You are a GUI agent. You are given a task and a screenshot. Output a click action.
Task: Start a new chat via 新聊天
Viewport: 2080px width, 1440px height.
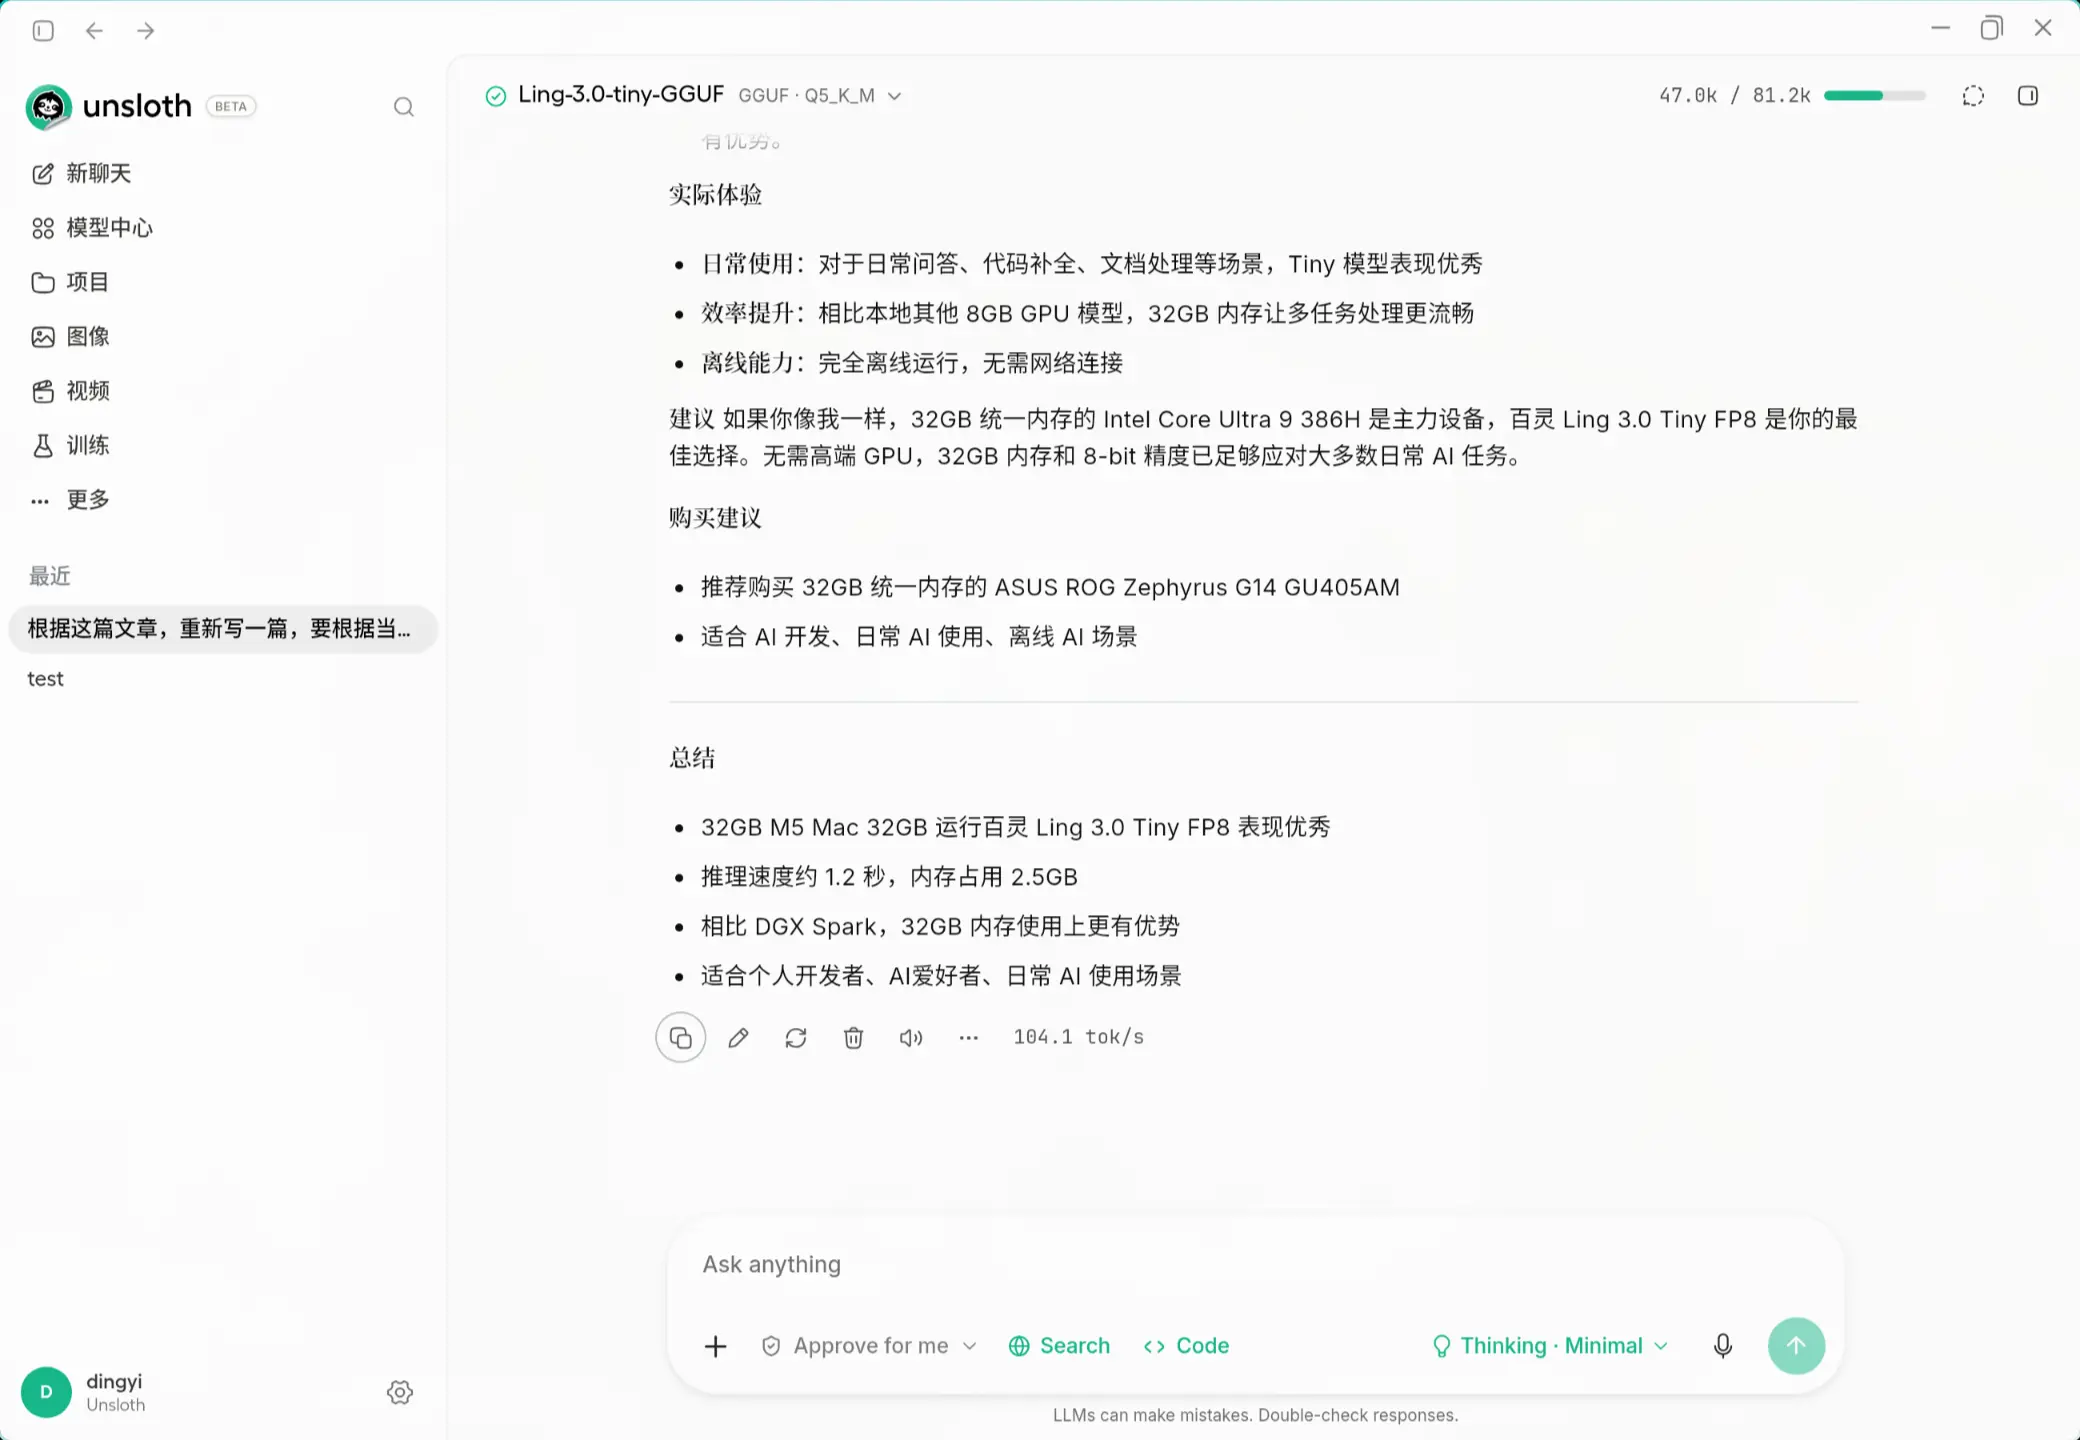coord(81,174)
